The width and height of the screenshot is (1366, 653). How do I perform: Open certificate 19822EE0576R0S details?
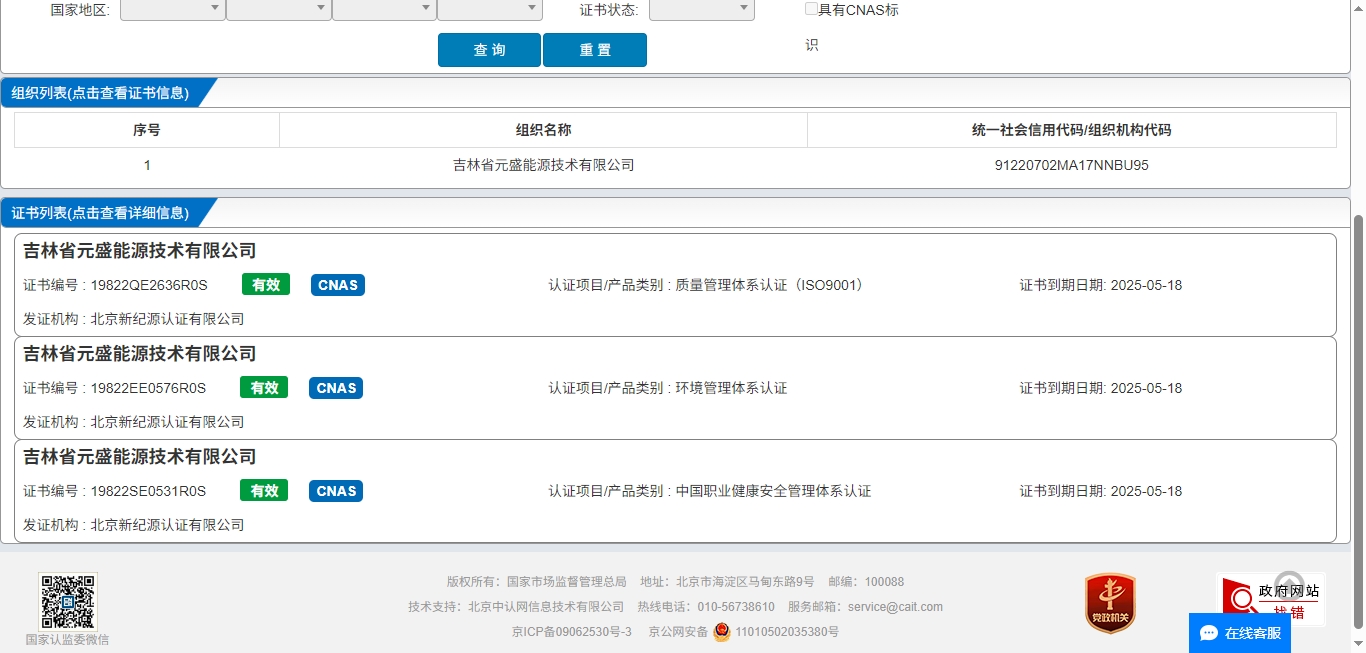(675, 388)
